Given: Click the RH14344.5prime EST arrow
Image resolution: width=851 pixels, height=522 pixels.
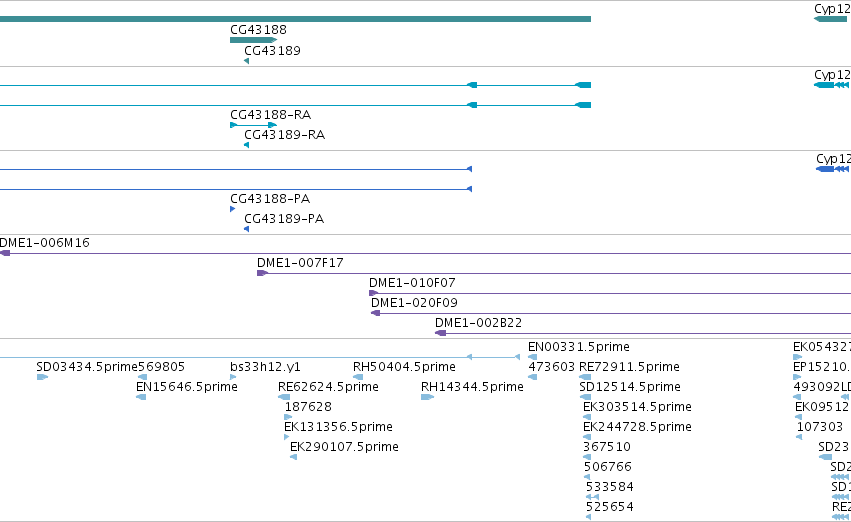Looking at the screenshot, I should point(428,397).
